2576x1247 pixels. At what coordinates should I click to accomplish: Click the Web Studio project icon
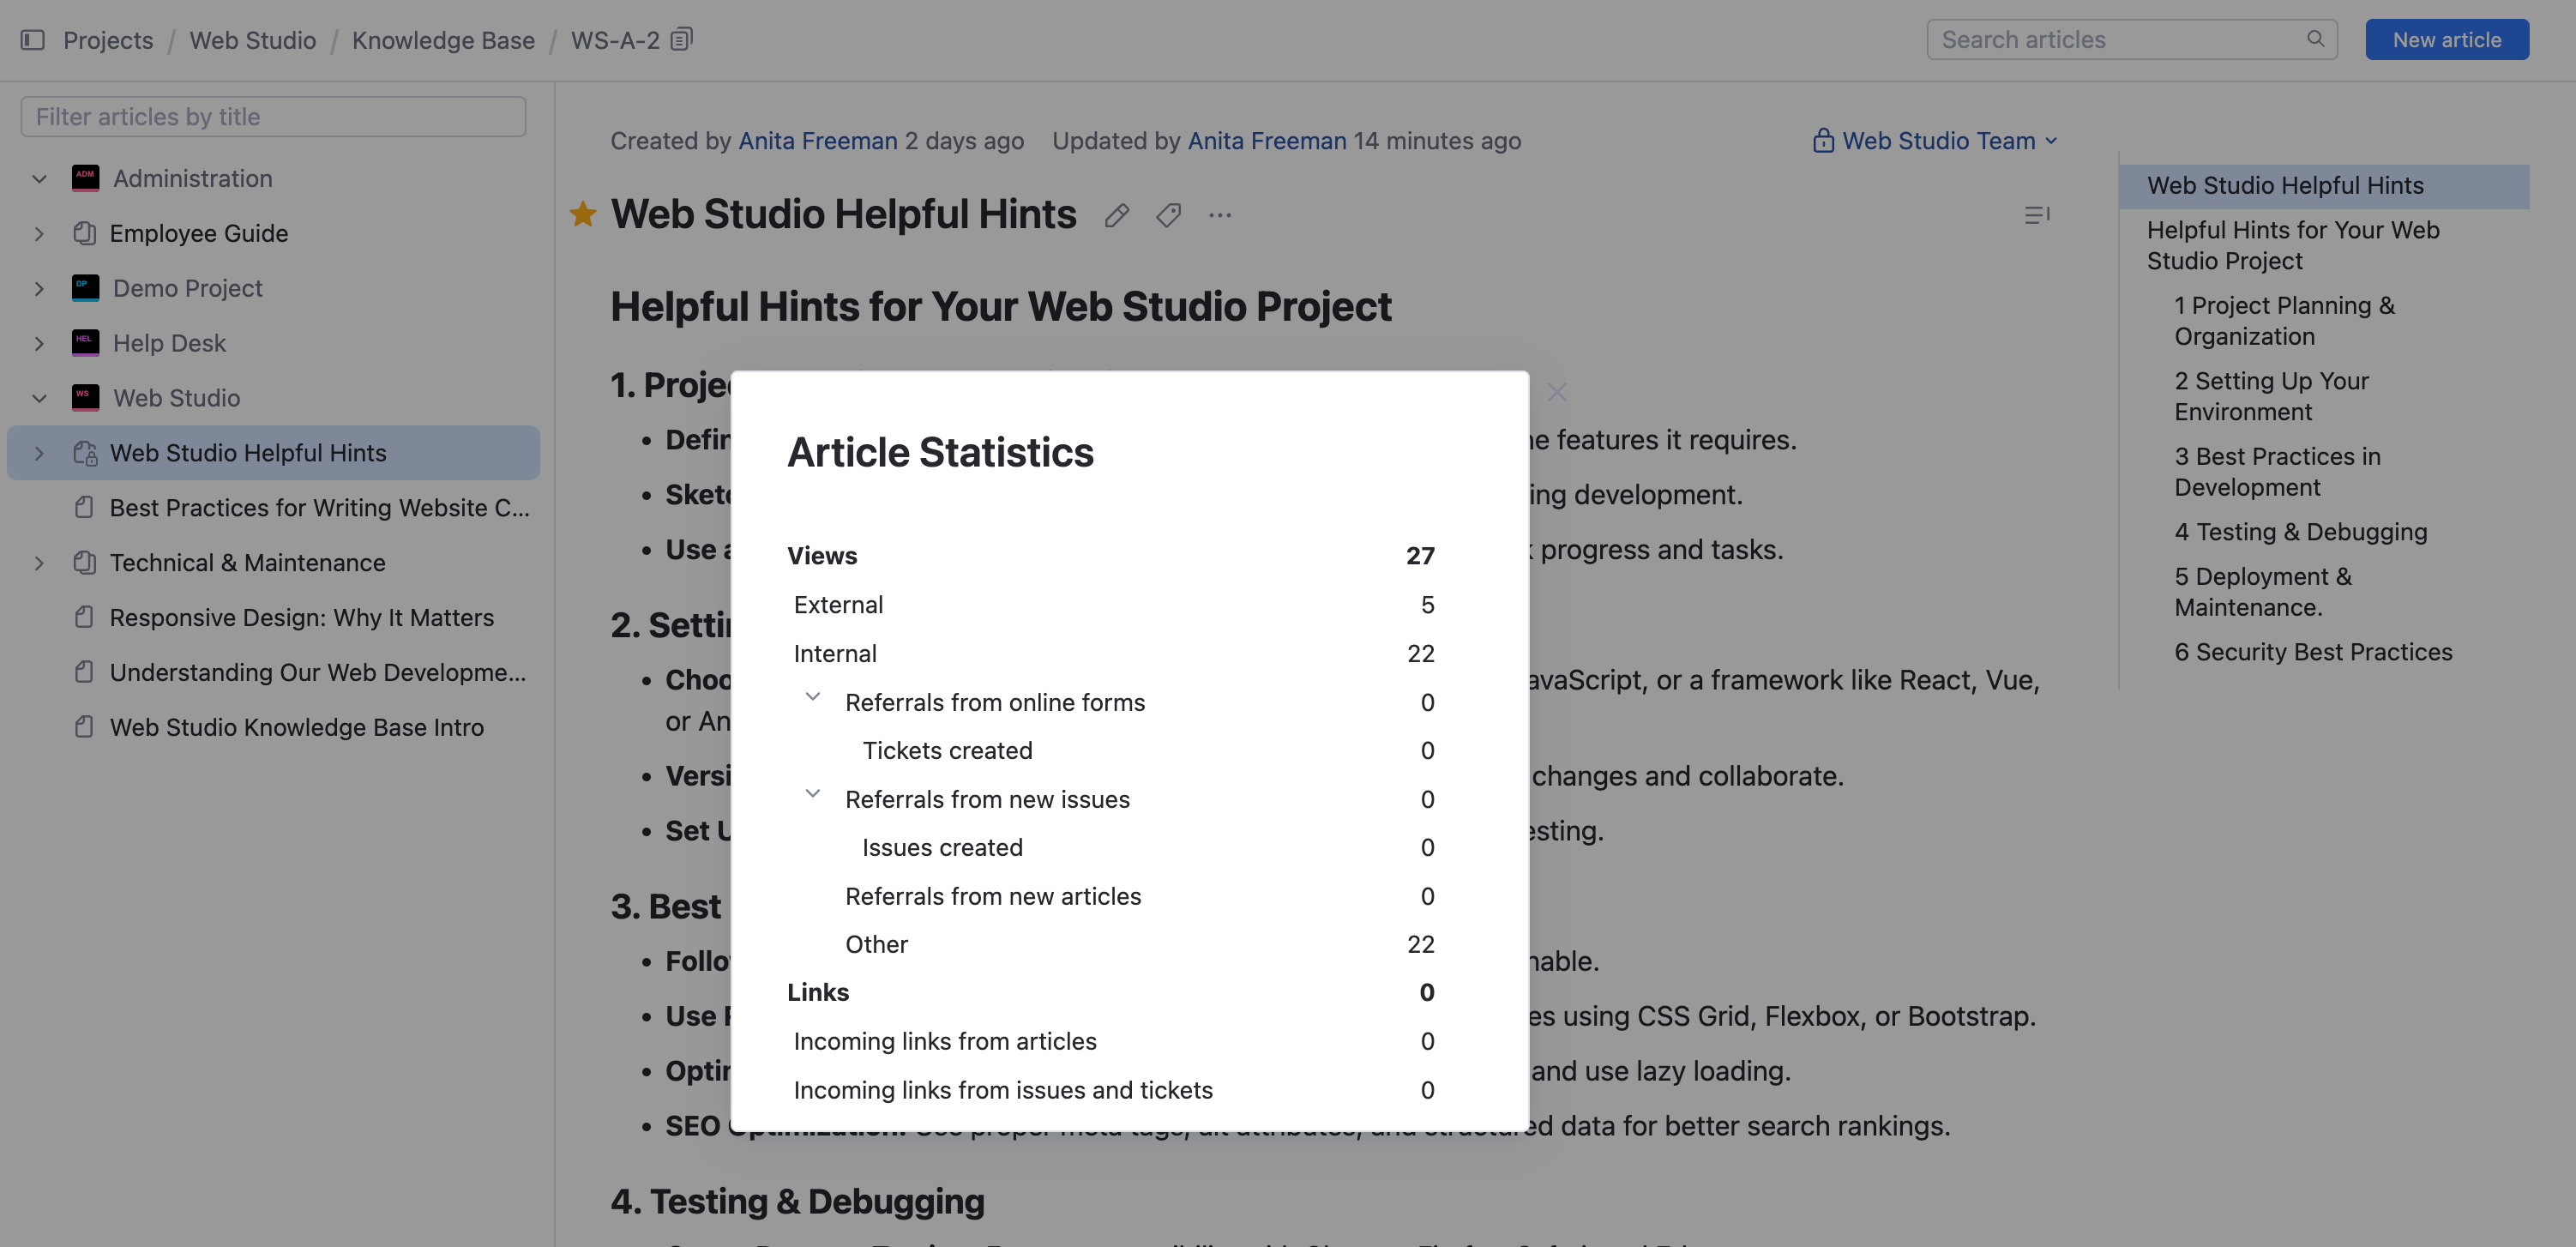point(85,398)
